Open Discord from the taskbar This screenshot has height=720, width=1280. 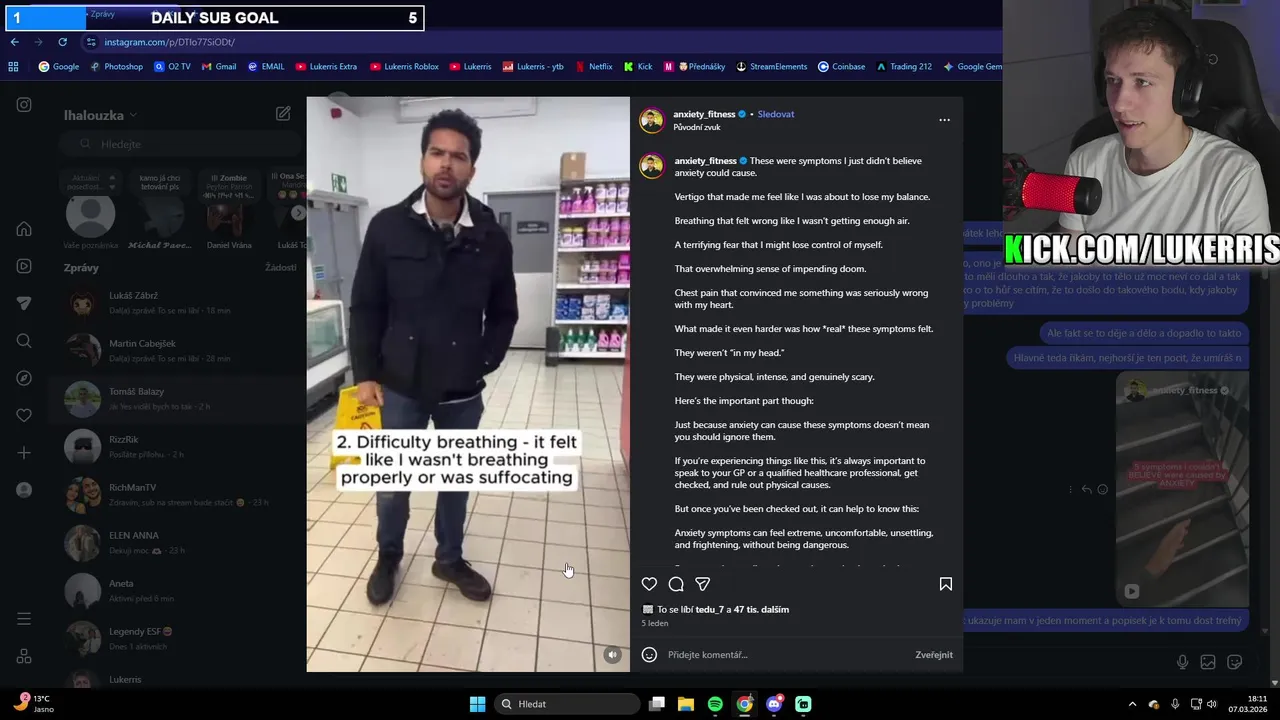(773, 704)
